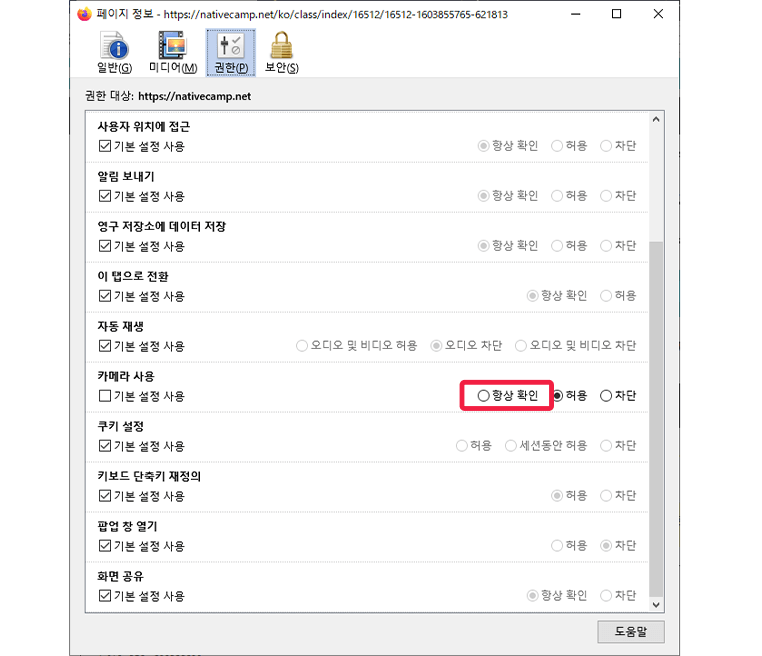Check 기본 설정 사용 under 카메라 사용

104,396
